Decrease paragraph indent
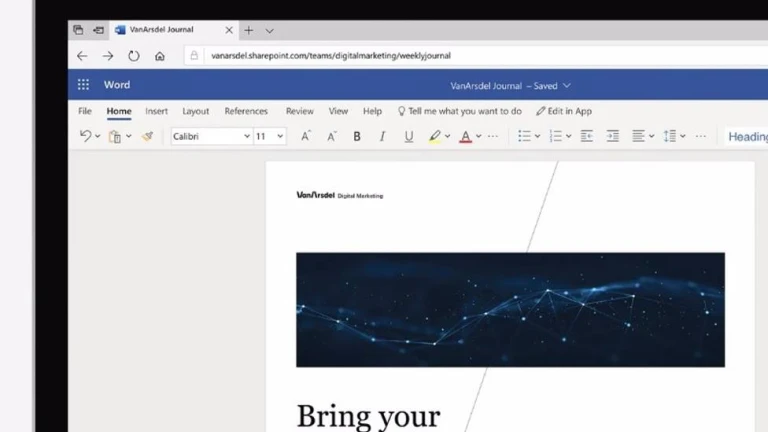This screenshot has height=432, width=768. point(587,136)
